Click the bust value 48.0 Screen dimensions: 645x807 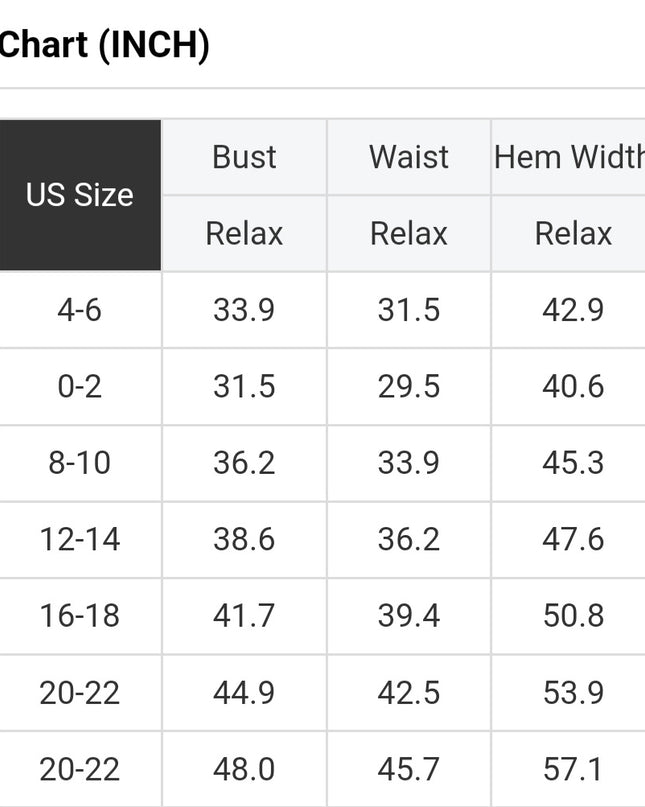(x=244, y=769)
